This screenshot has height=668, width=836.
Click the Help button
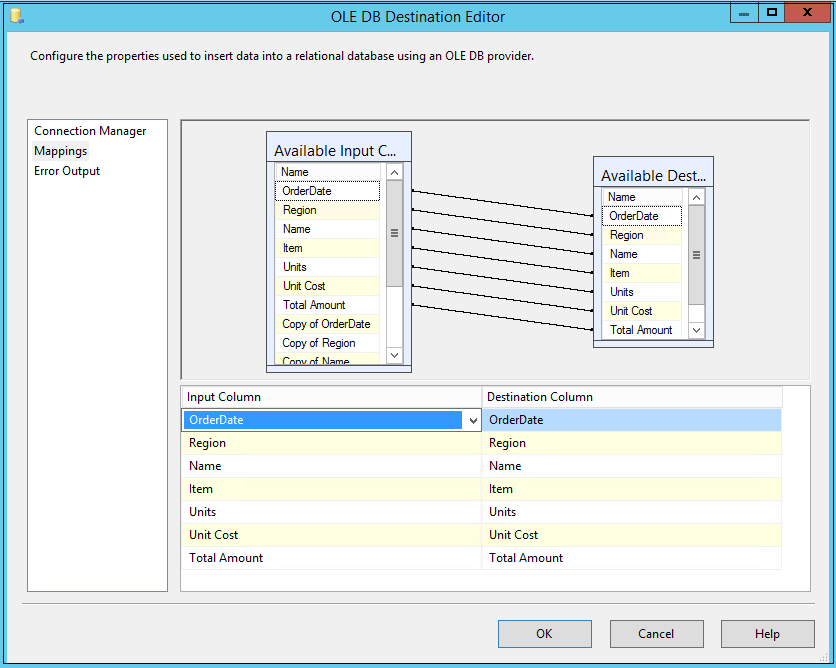(767, 633)
